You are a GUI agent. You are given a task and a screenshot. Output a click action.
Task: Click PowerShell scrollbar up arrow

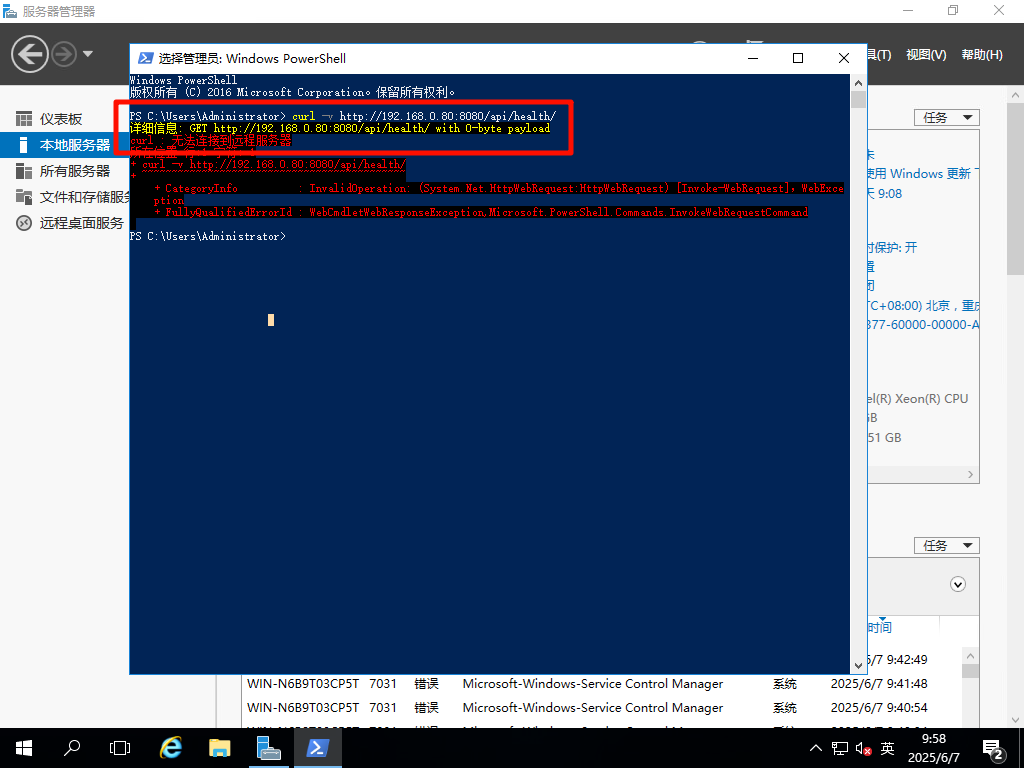coord(858,83)
